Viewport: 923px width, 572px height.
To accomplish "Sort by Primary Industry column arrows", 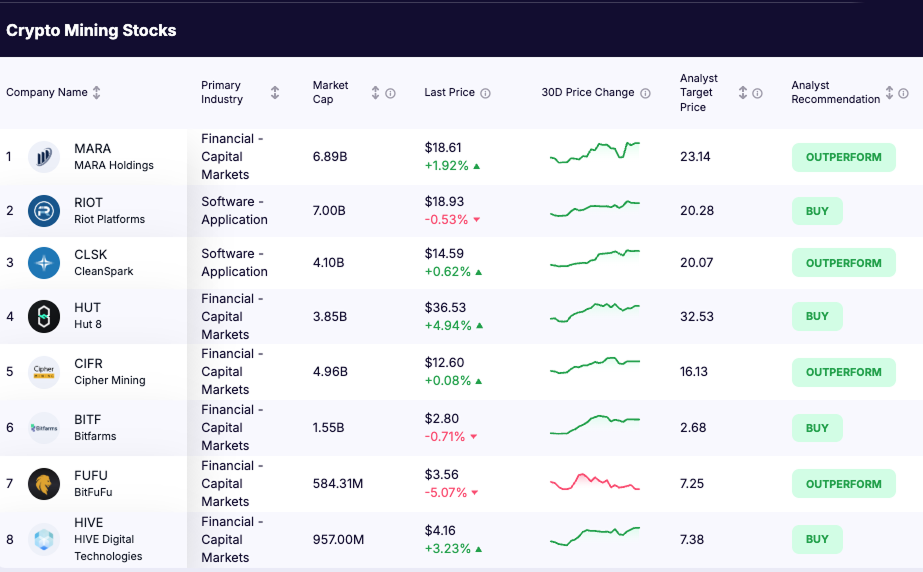I will click(x=275, y=93).
